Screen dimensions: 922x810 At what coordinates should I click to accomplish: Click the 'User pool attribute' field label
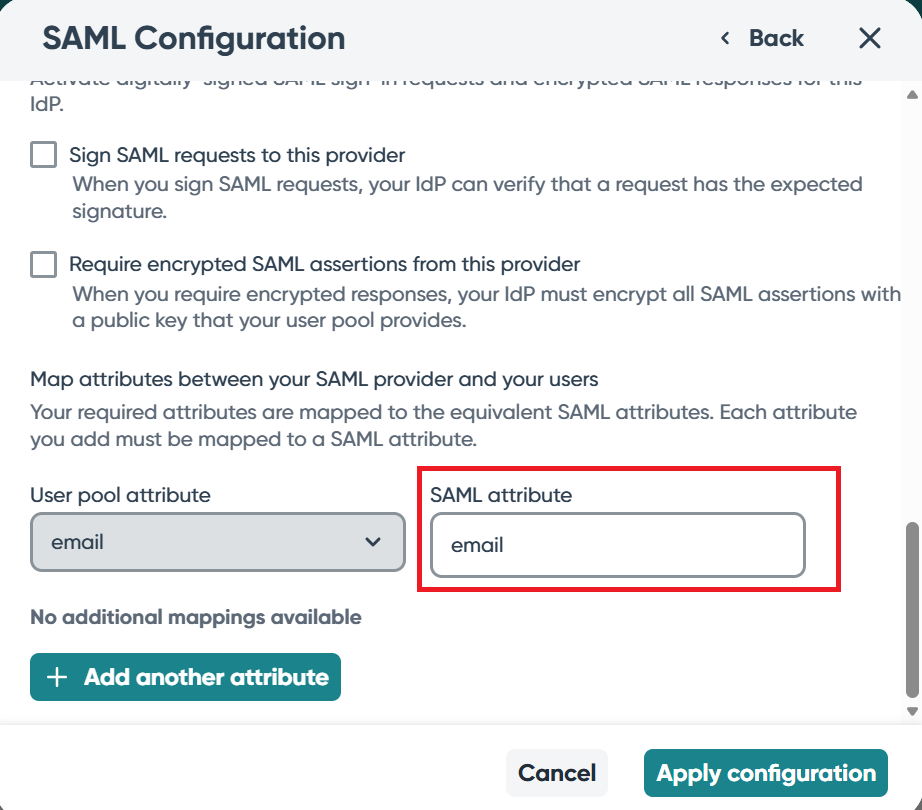(120, 495)
